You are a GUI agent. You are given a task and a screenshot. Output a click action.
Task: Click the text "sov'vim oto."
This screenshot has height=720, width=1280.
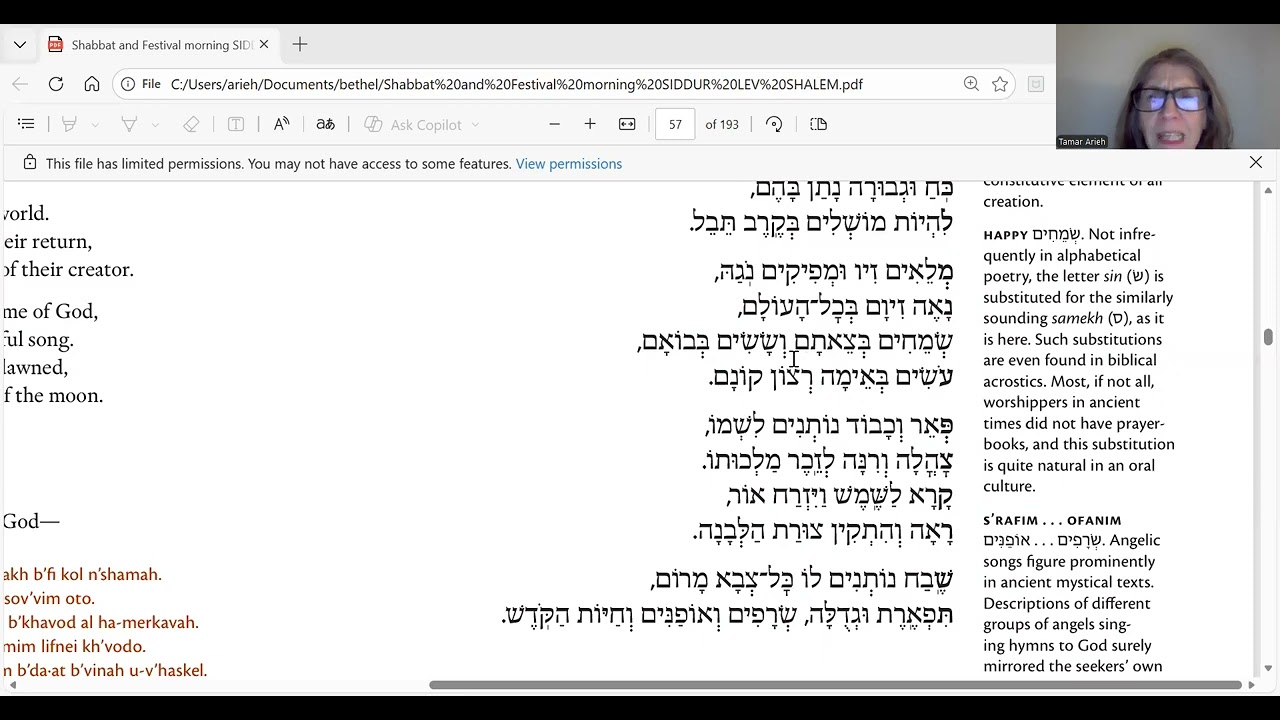pyautogui.click(x=49, y=598)
